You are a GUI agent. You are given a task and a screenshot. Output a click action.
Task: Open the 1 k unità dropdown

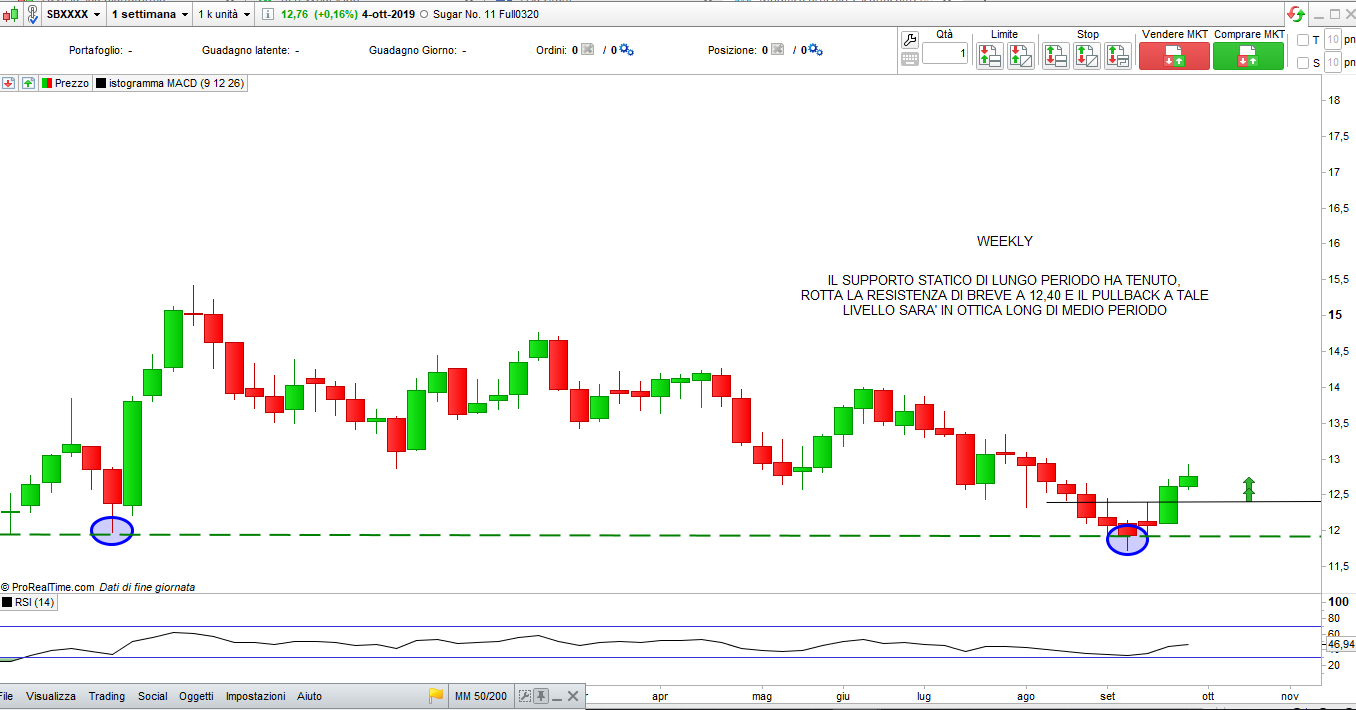click(x=224, y=15)
